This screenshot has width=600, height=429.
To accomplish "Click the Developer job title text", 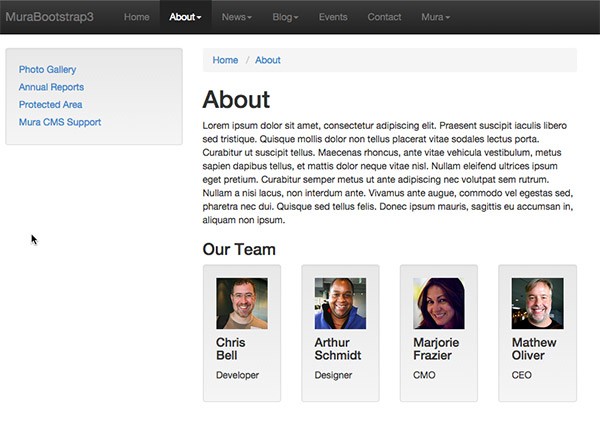I will click(x=238, y=375).
